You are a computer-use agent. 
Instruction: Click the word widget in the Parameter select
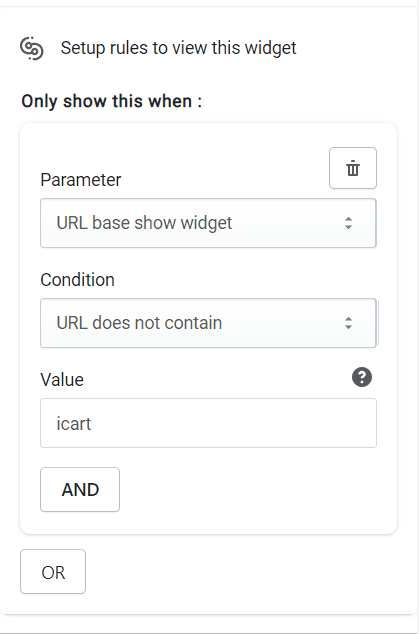pos(206,223)
